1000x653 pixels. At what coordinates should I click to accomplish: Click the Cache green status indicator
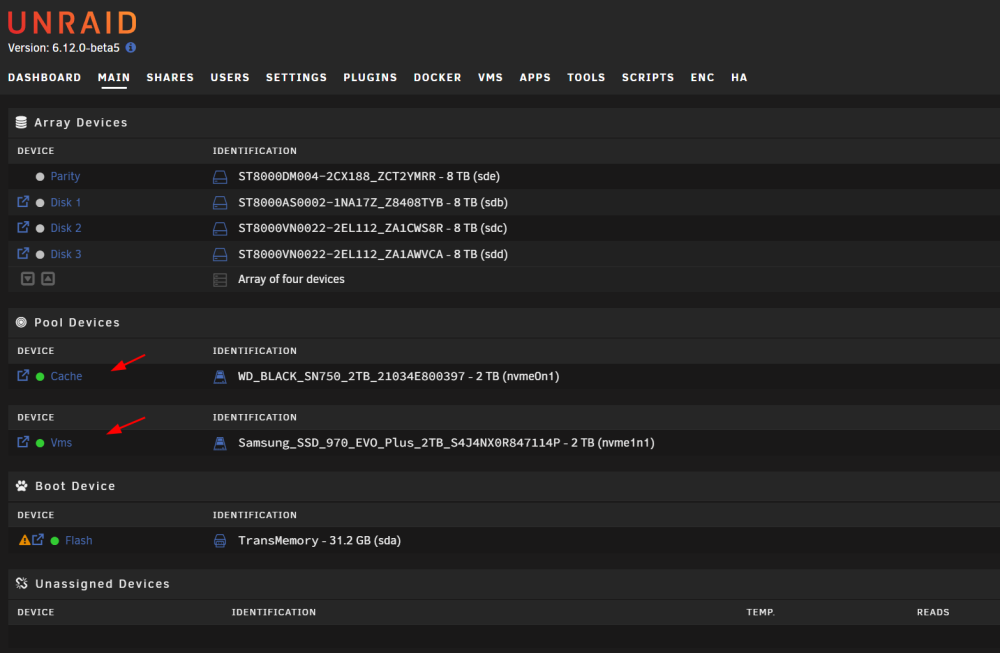[40, 377]
